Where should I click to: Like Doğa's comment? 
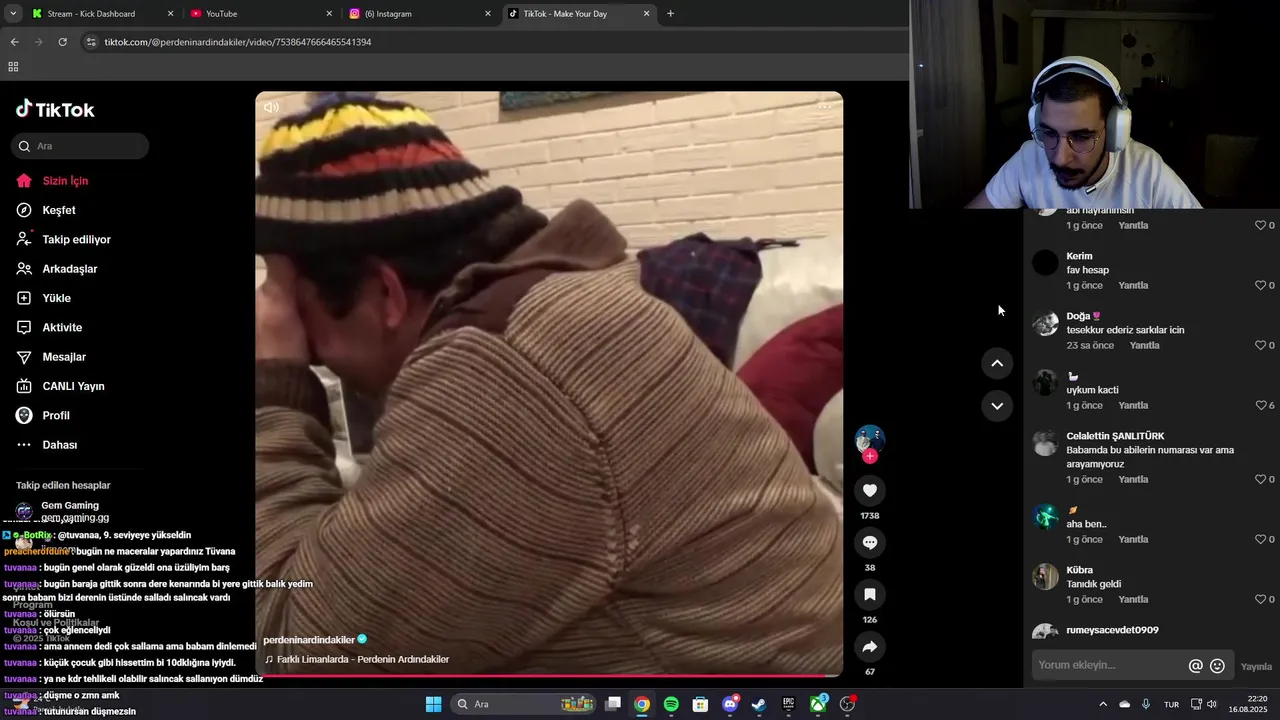1260,345
